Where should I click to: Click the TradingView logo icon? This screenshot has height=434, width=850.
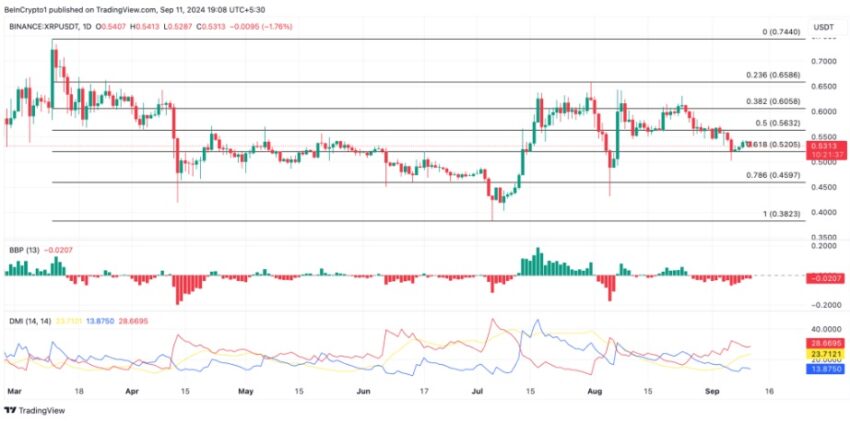[10, 411]
